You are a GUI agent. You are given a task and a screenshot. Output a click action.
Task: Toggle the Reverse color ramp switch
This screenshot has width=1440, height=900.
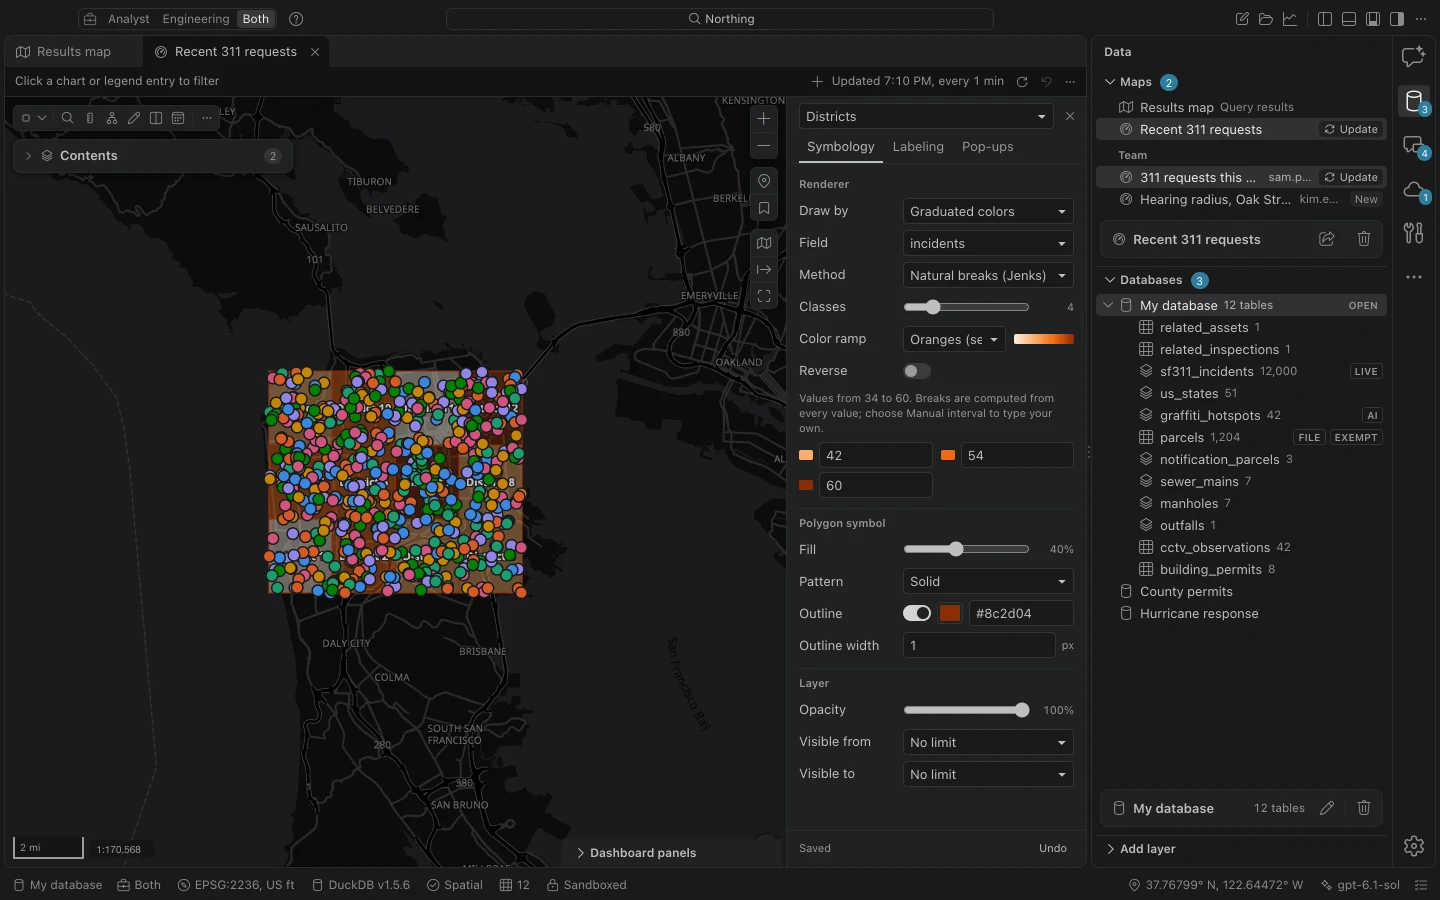[x=917, y=371]
